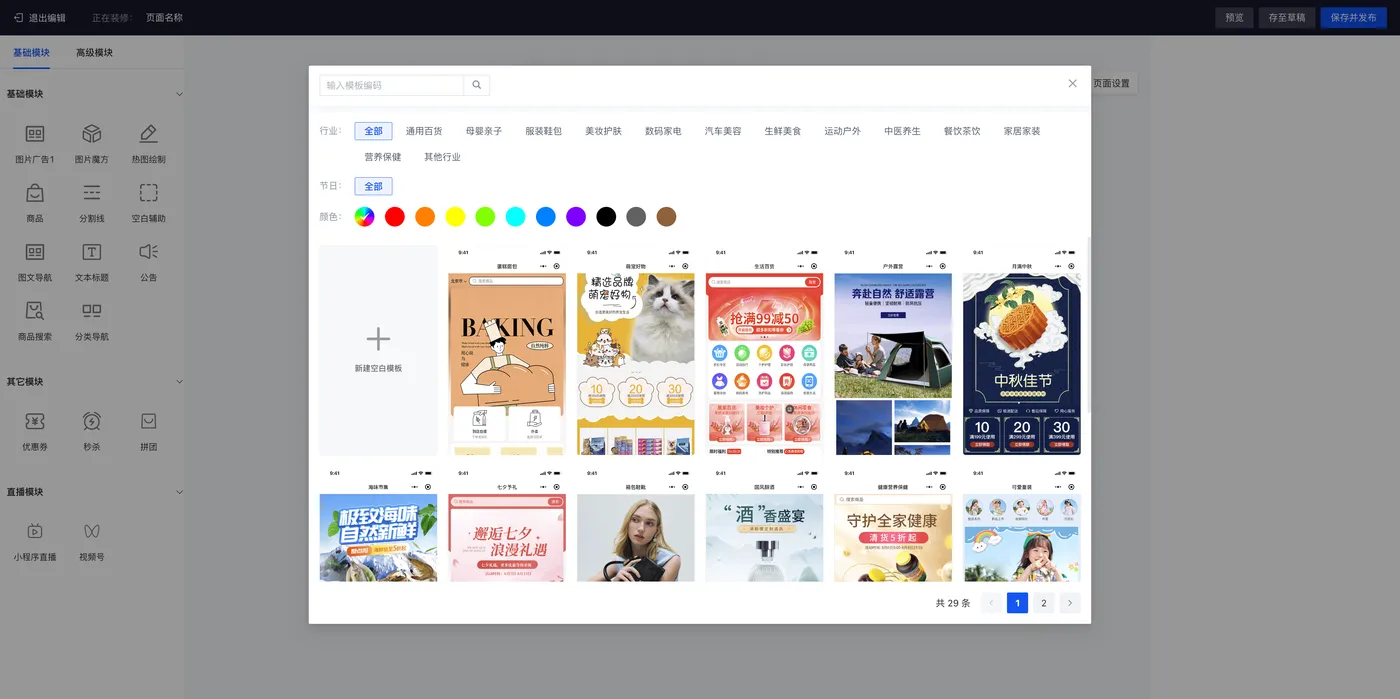
Task: Click the 视频号 module icon
Action: [92, 531]
